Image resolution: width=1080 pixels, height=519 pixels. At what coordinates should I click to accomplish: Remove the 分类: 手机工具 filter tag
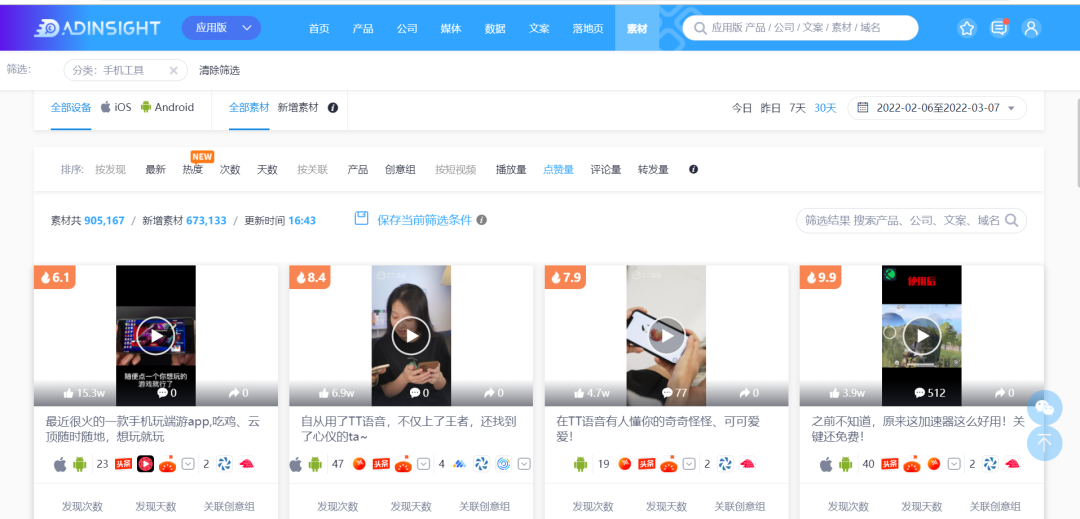[173, 70]
